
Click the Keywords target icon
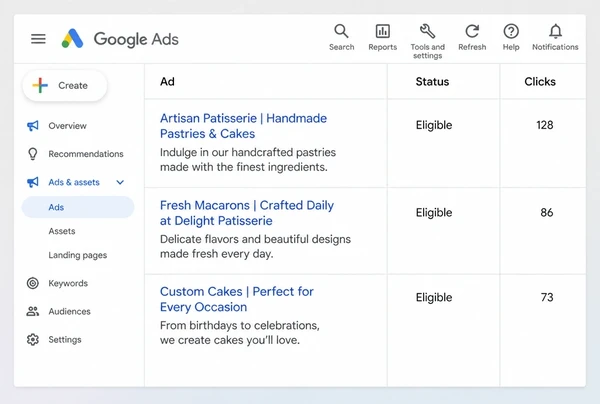point(33,283)
